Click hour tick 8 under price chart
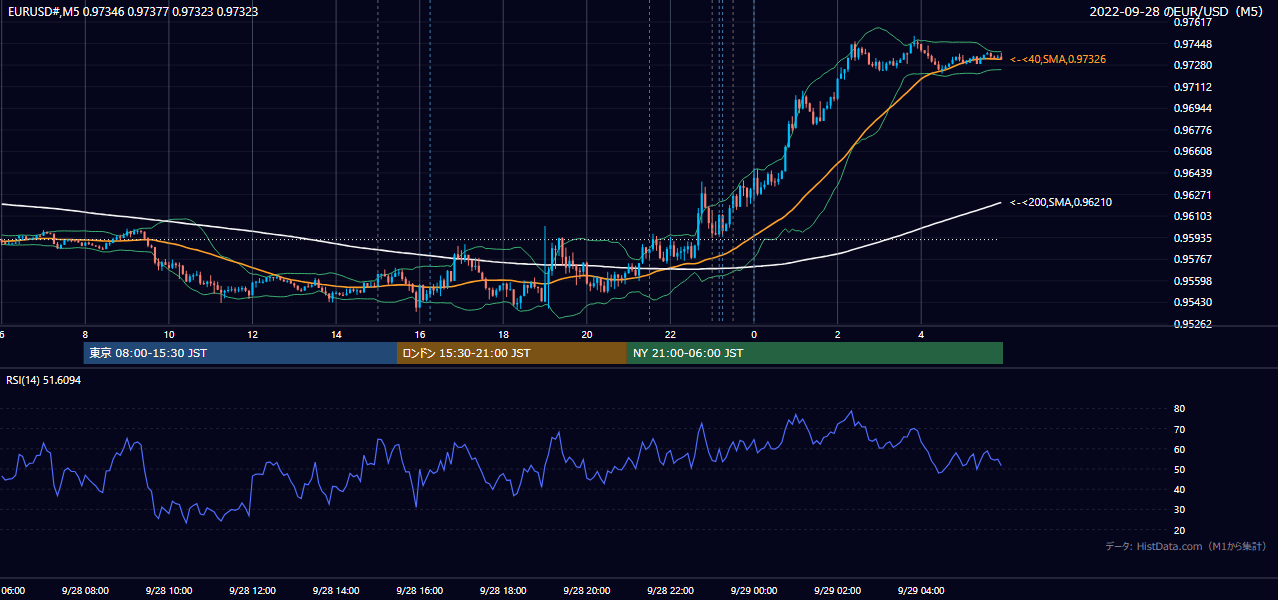 click(85, 335)
